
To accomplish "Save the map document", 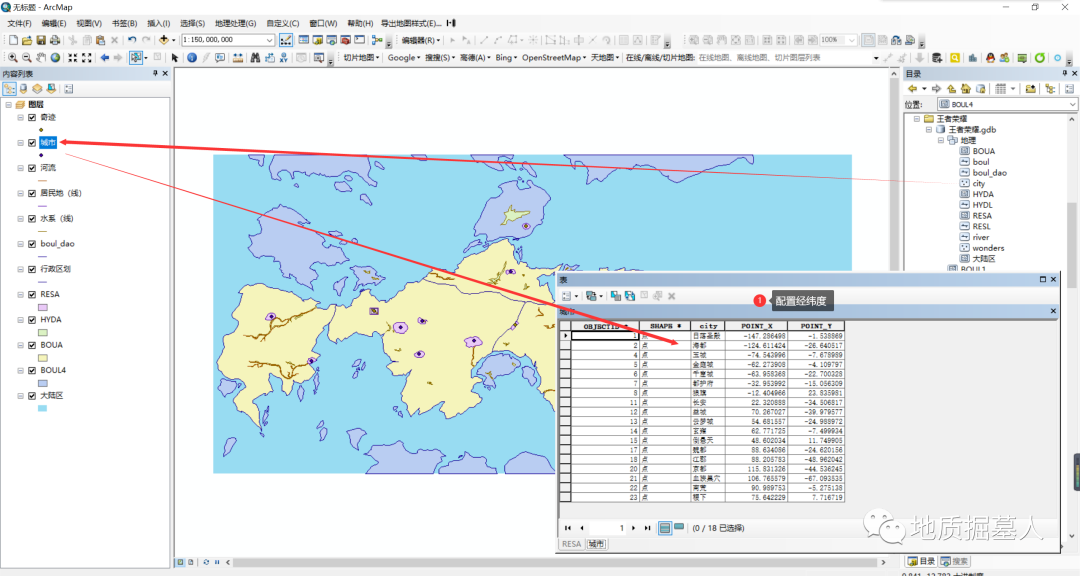I will [41, 40].
